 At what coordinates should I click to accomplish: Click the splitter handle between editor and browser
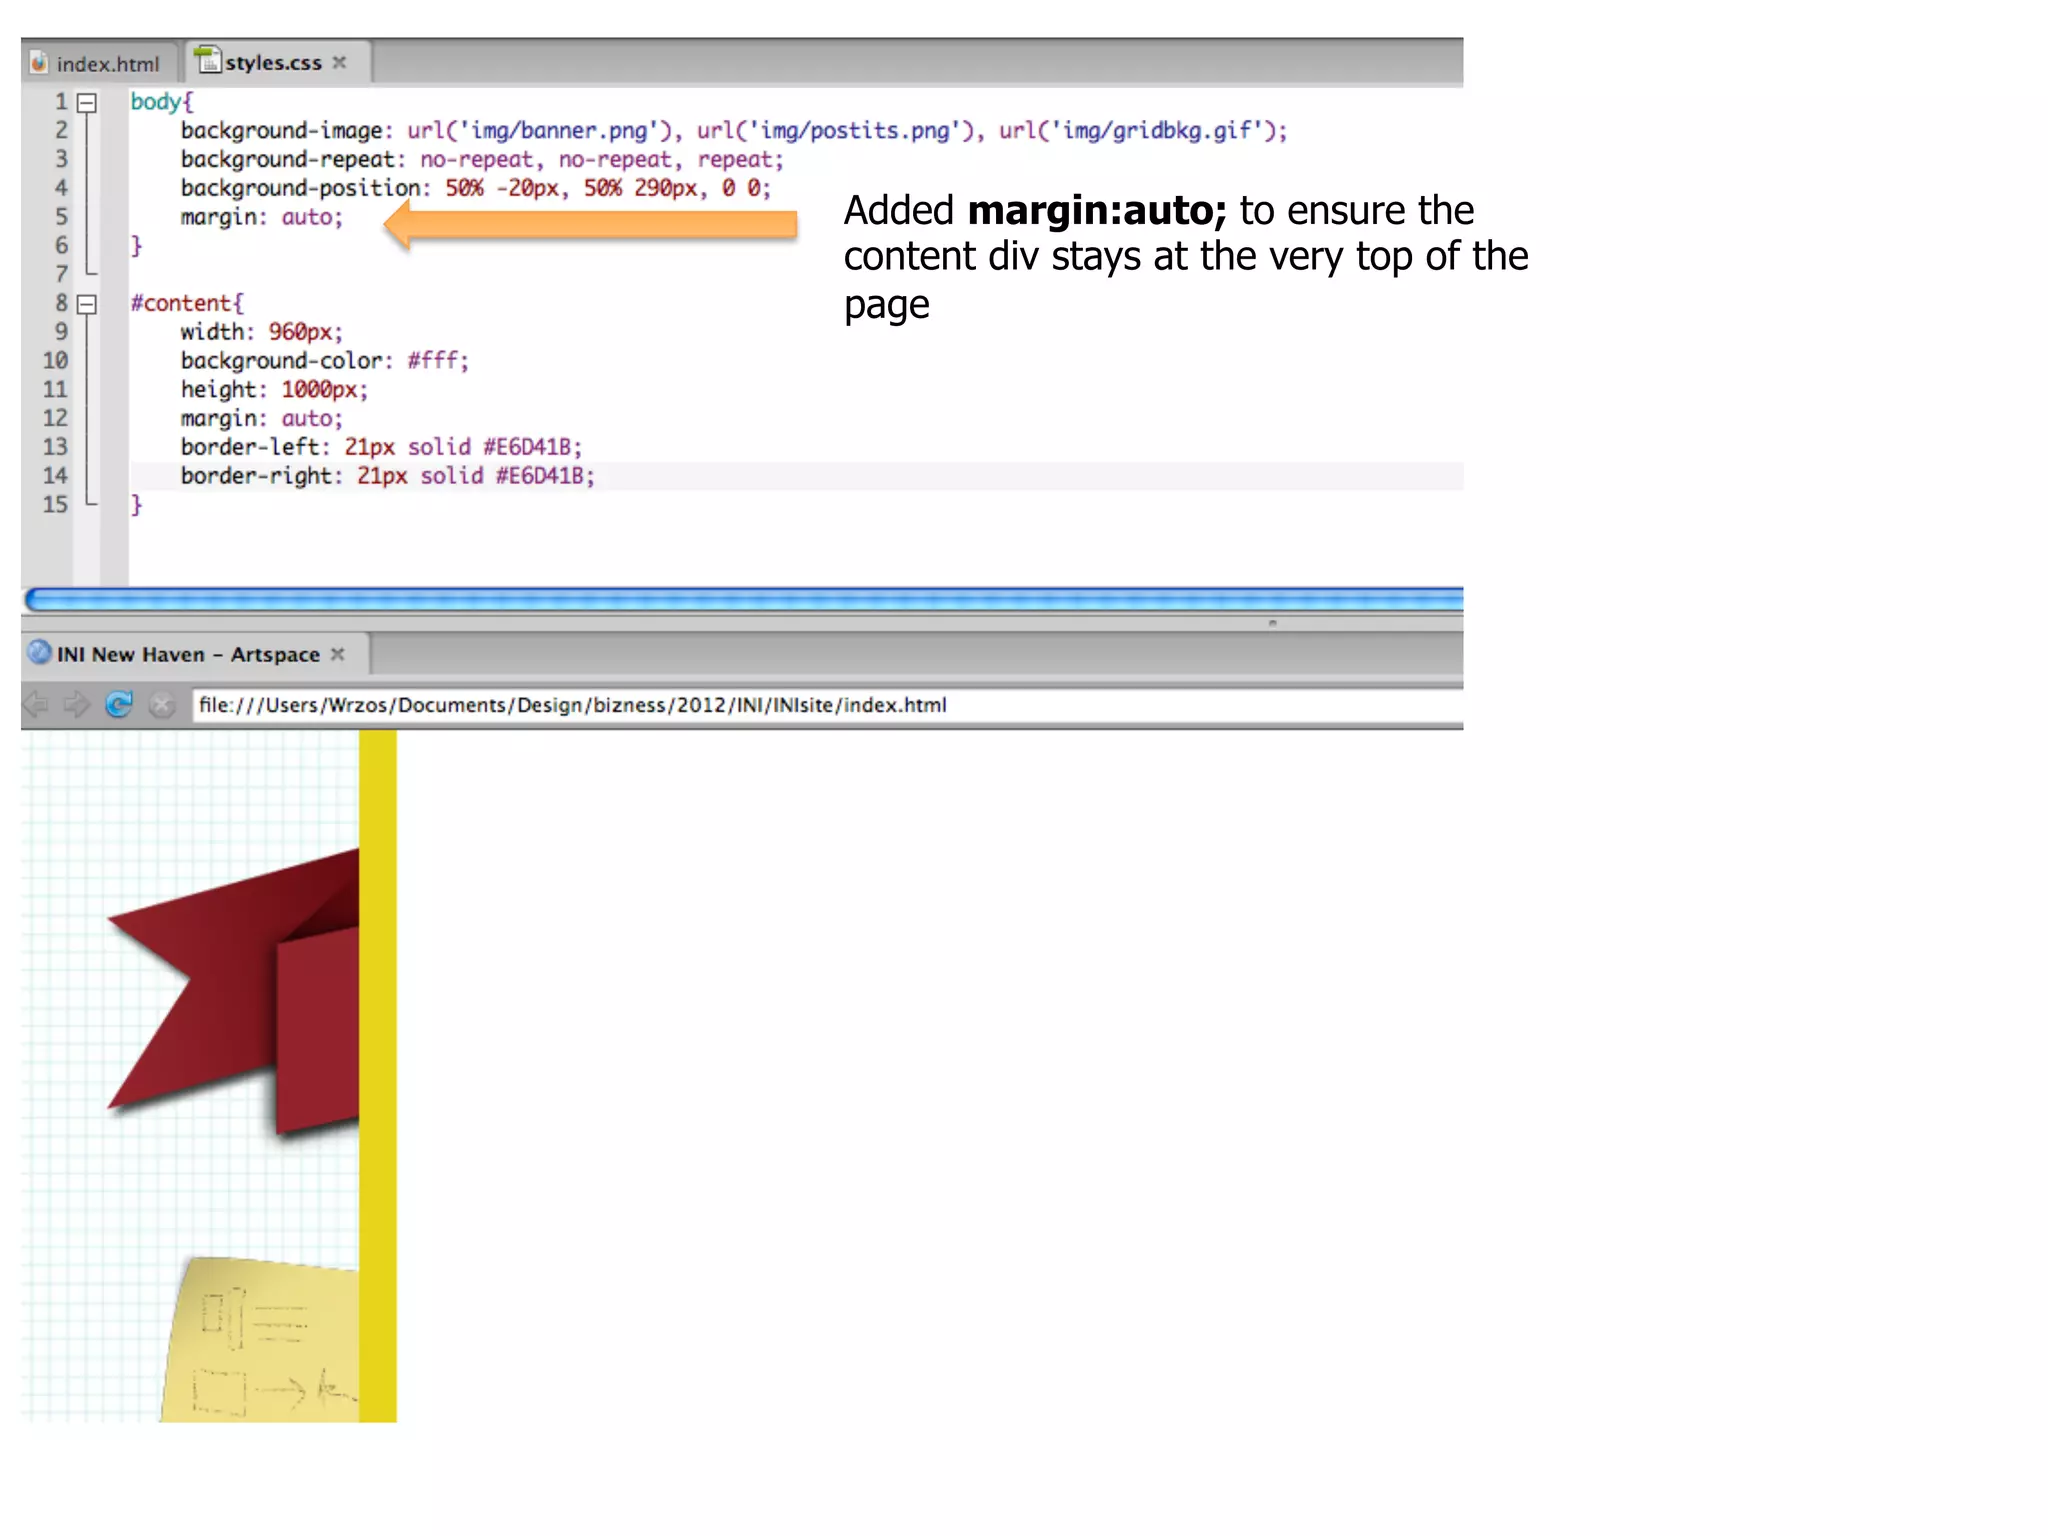1272,623
